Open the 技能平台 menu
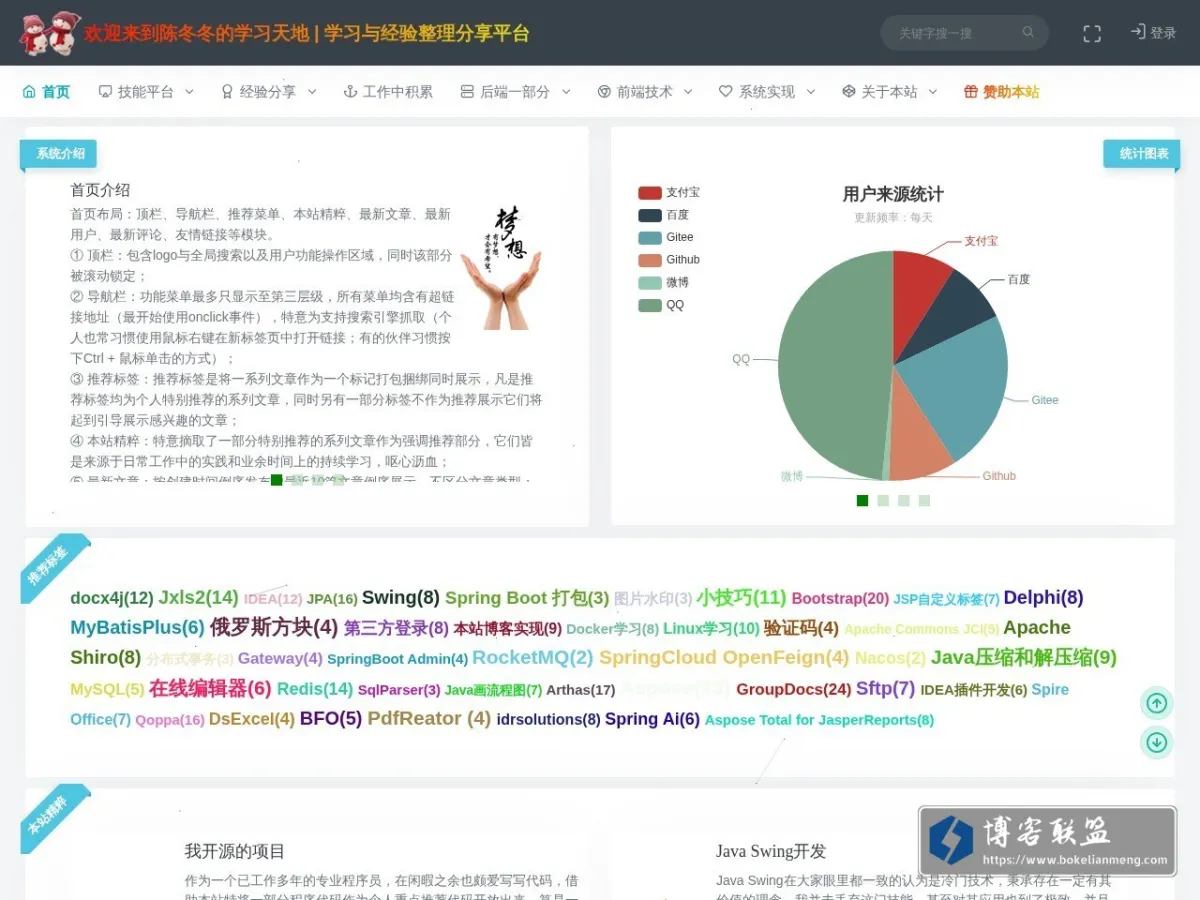The height and width of the screenshot is (900, 1200). pos(146,92)
